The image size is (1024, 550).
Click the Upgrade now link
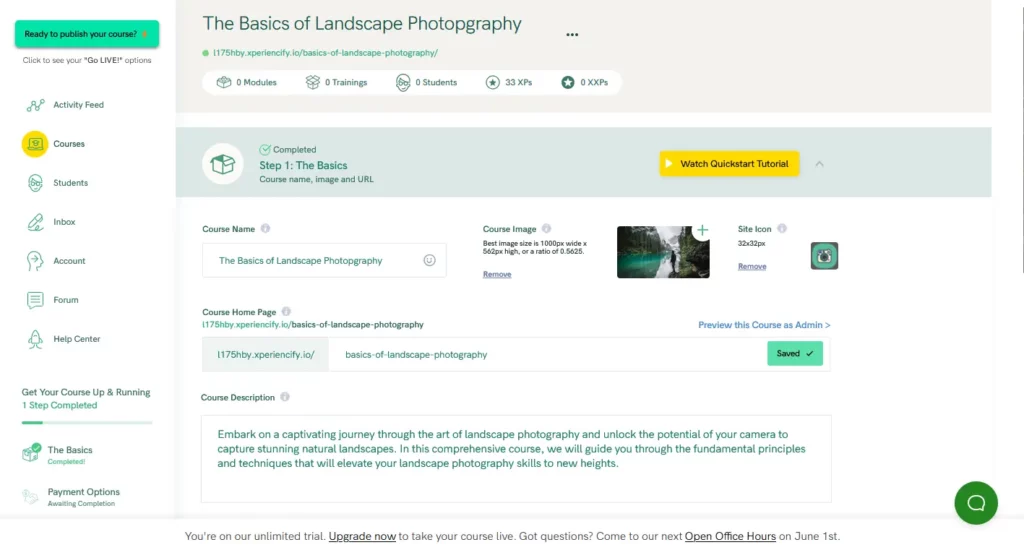point(362,536)
